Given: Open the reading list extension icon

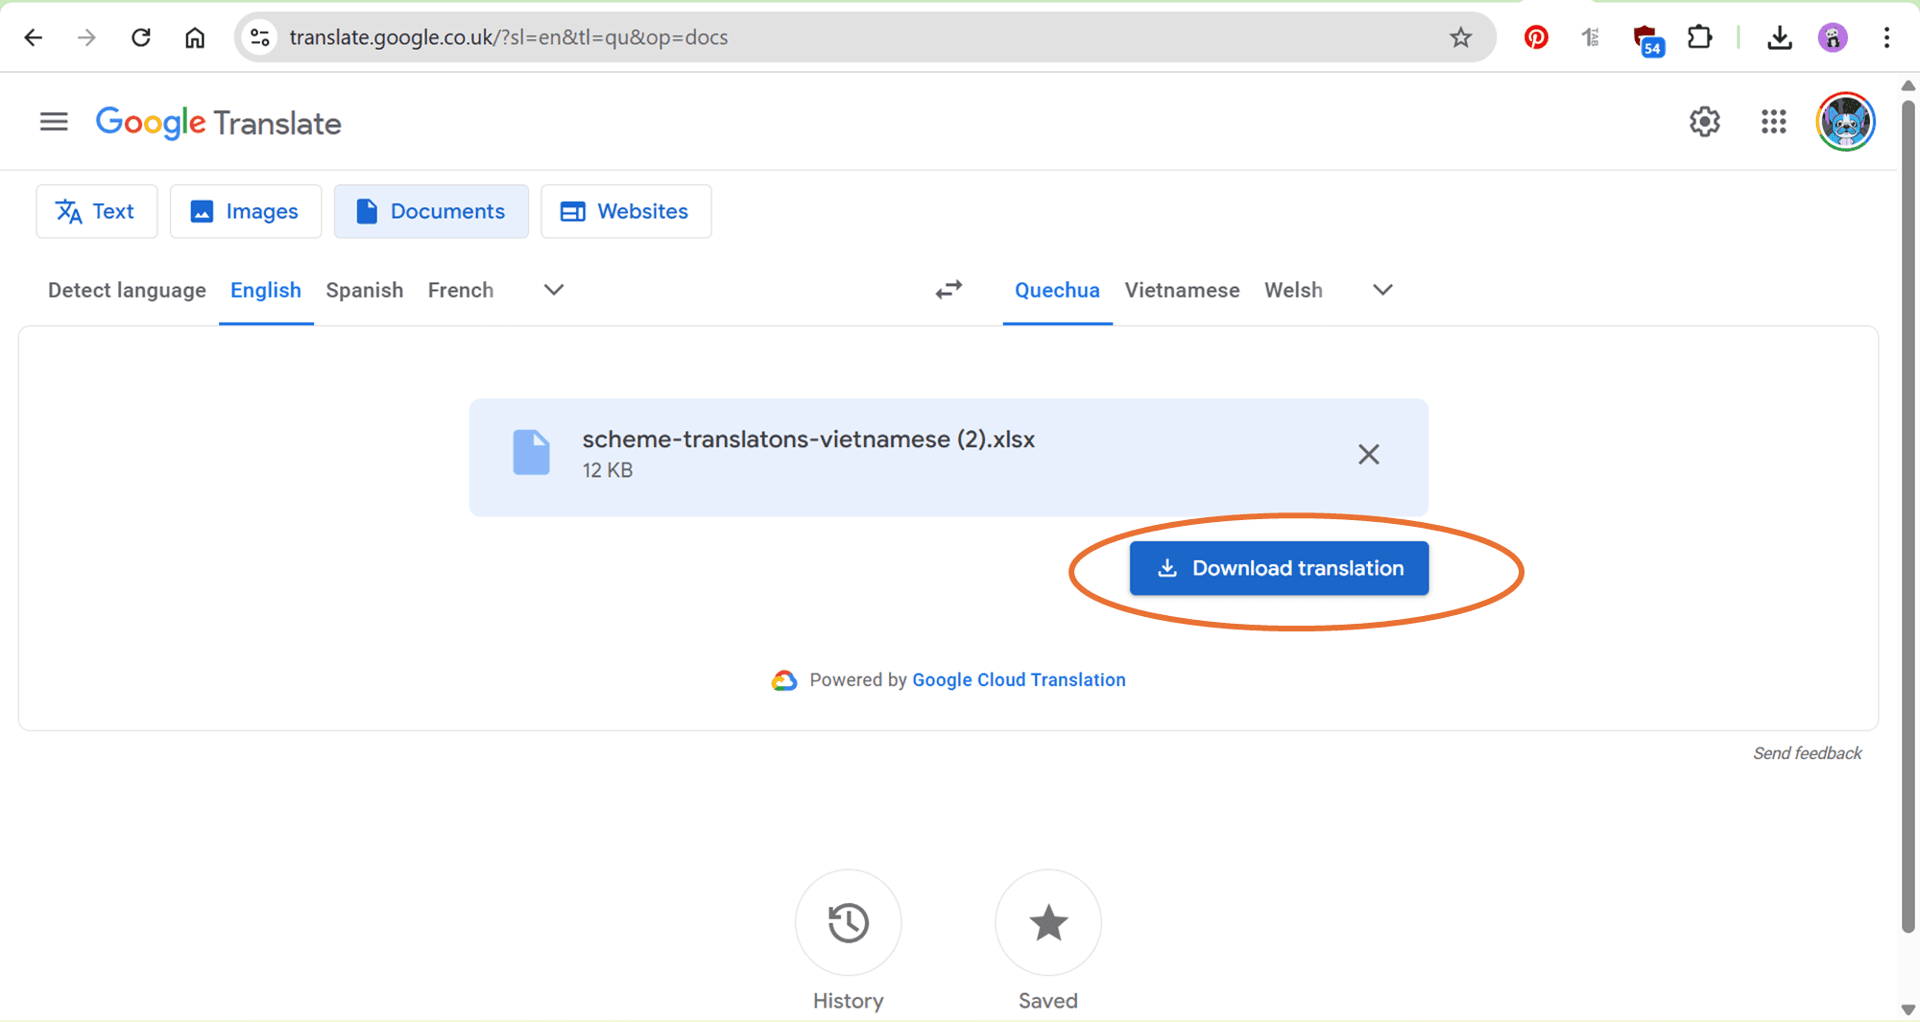Looking at the screenshot, I should [x=1591, y=38].
